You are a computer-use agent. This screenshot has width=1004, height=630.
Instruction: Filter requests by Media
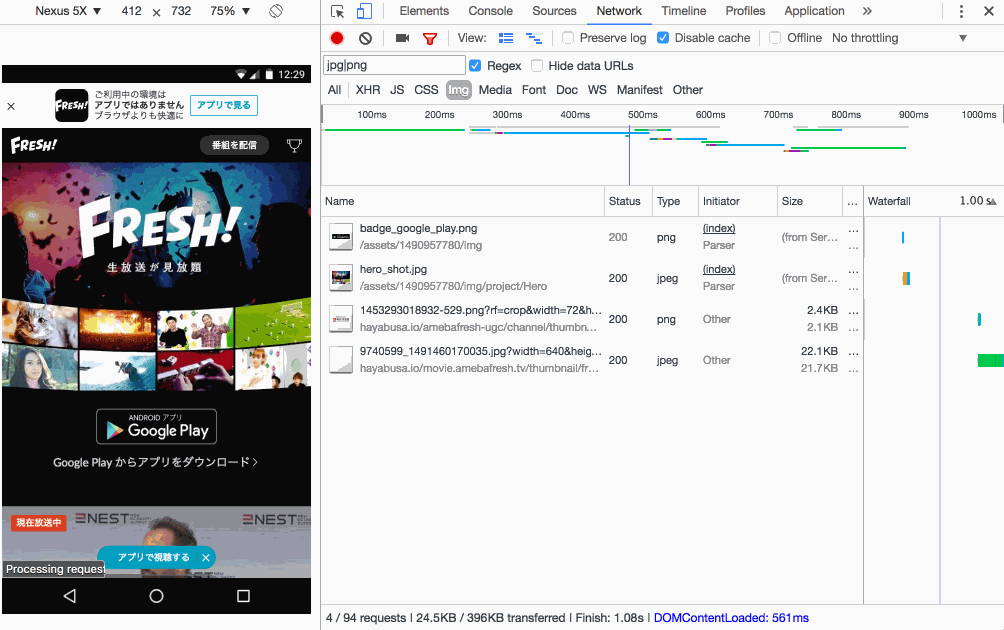tap(495, 90)
